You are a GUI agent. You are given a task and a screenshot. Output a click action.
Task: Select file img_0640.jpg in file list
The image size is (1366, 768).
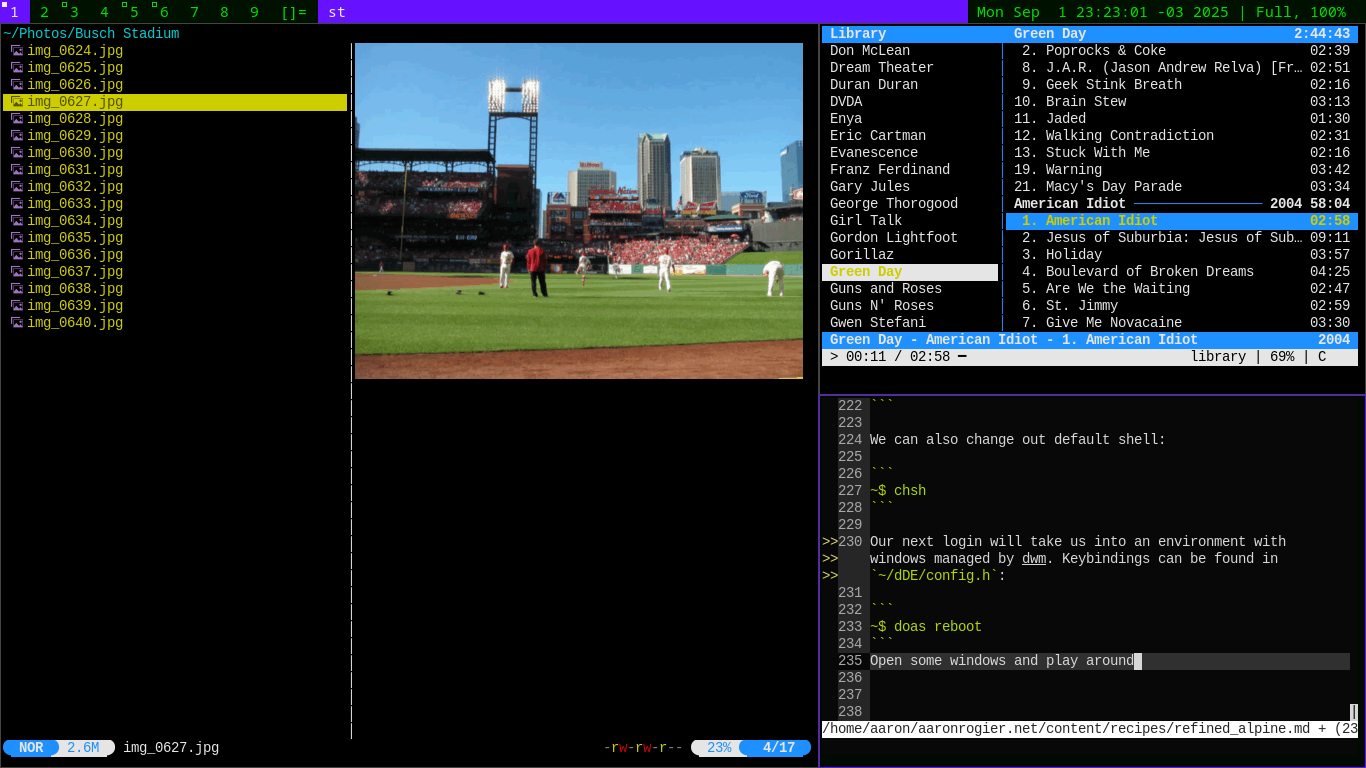[x=75, y=323]
